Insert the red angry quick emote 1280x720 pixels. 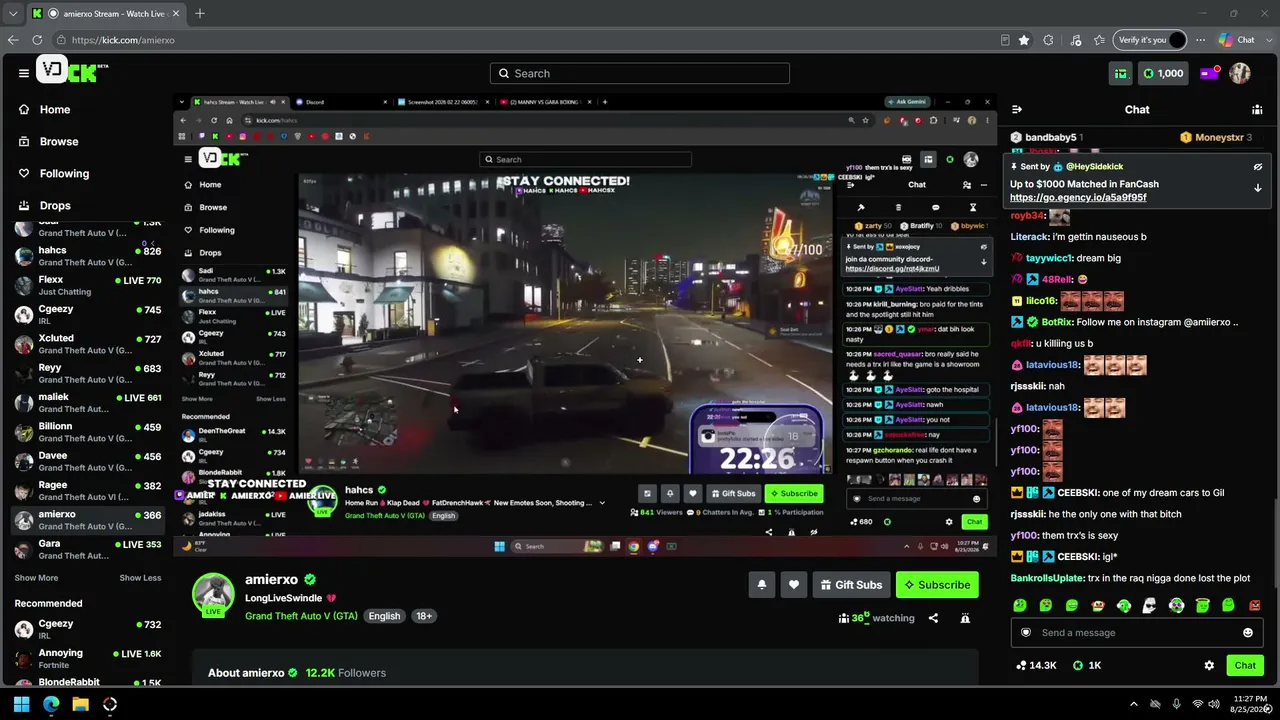(1255, 605)
